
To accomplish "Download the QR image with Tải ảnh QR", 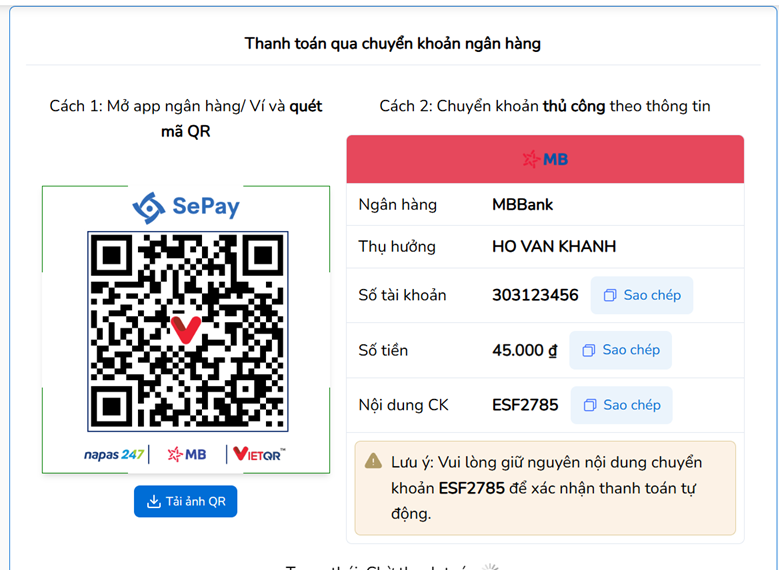I will tap(185, 501).
